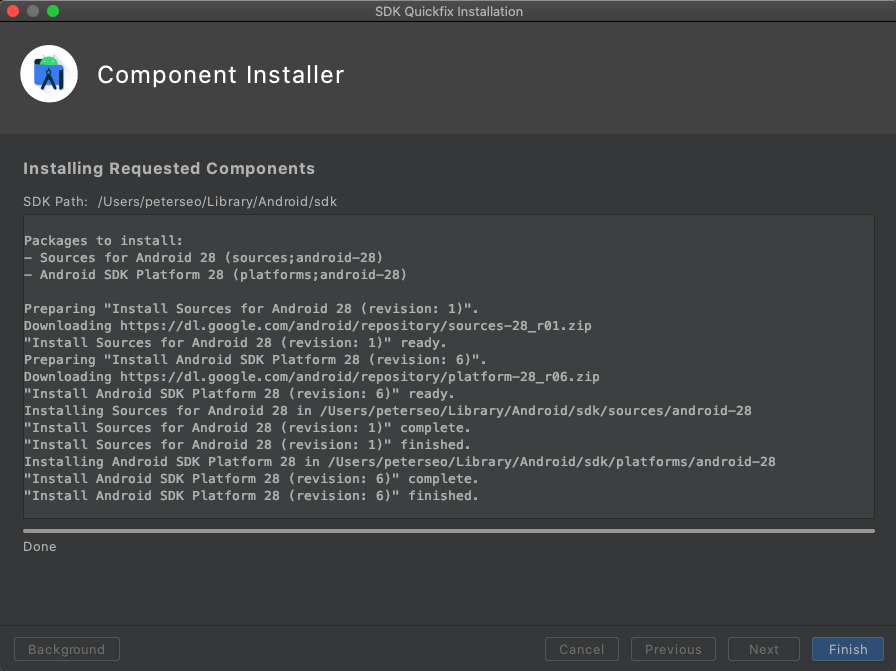Viewport: 896px width, 671px height.
Task: Click the 'Done' status label
Action: [39, 547]
